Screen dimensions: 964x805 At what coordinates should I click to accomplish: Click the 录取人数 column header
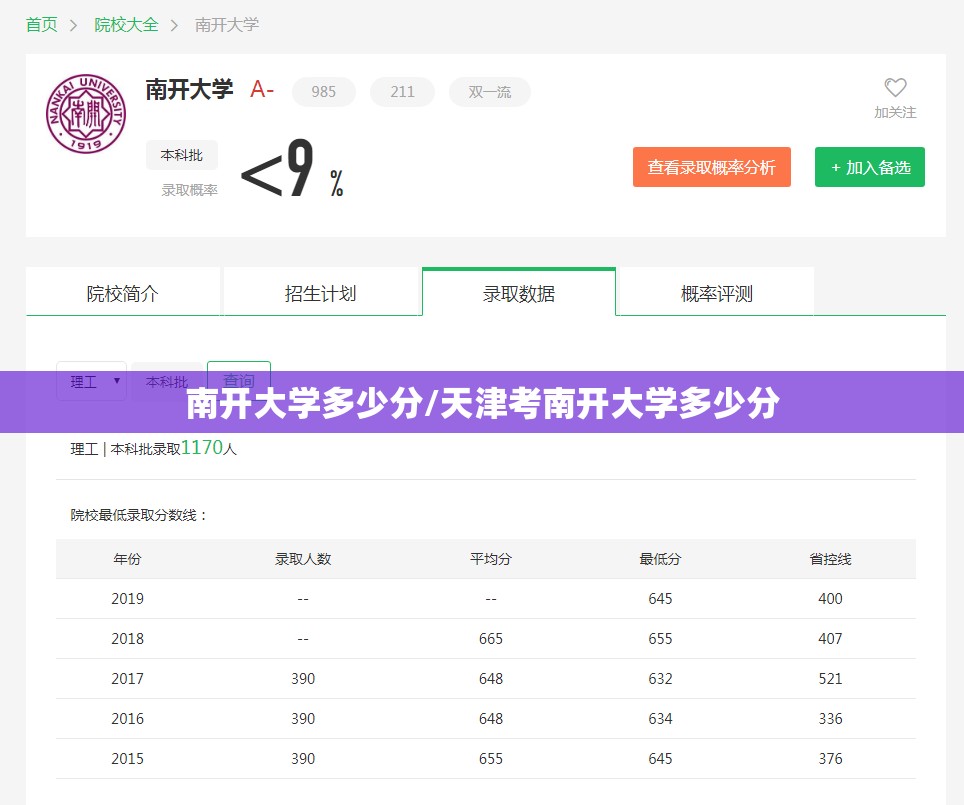pyautogui.click(x=303, y=559)
